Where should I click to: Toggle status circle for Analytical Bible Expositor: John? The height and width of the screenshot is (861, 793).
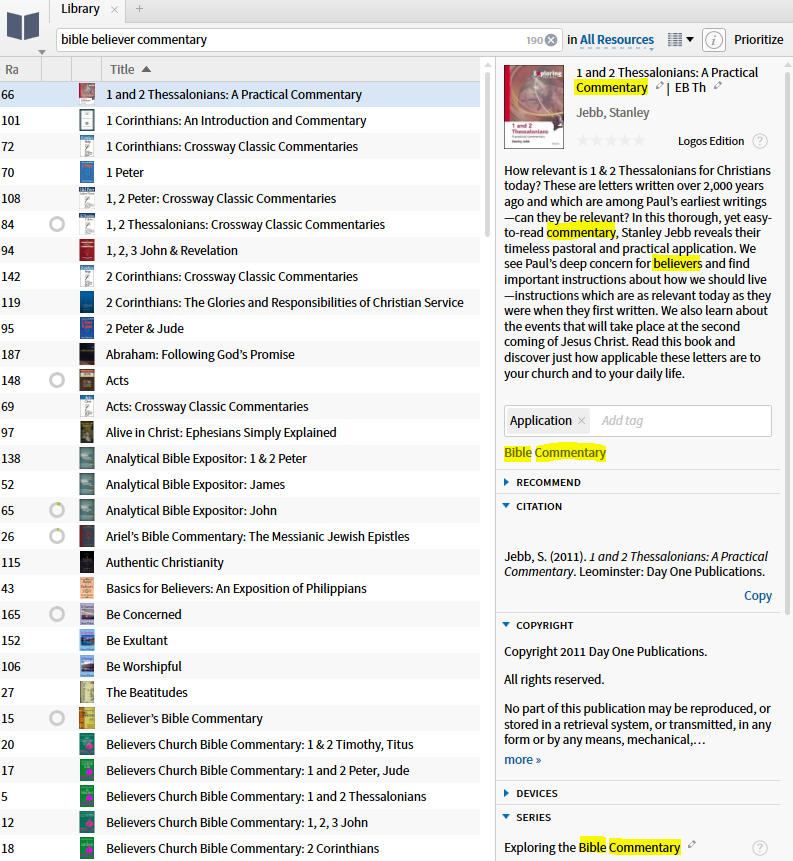57,510
